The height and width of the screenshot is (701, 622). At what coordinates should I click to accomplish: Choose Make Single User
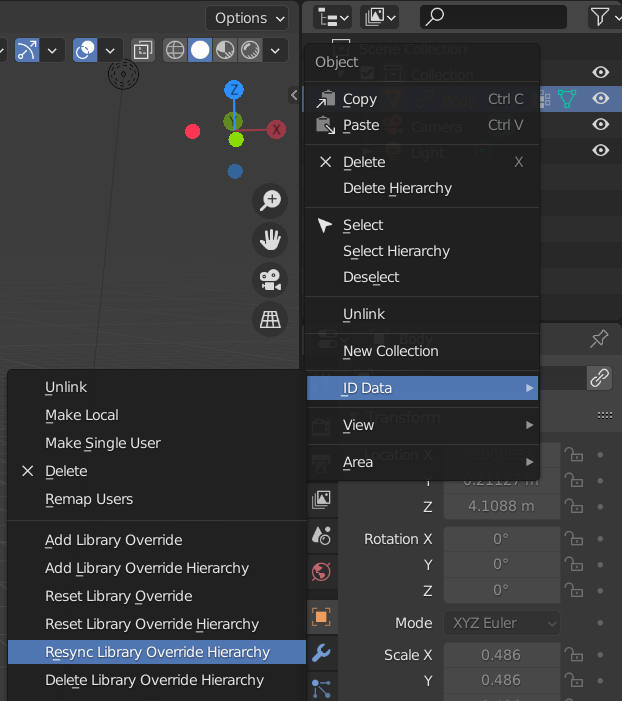[x=157, y=443]
